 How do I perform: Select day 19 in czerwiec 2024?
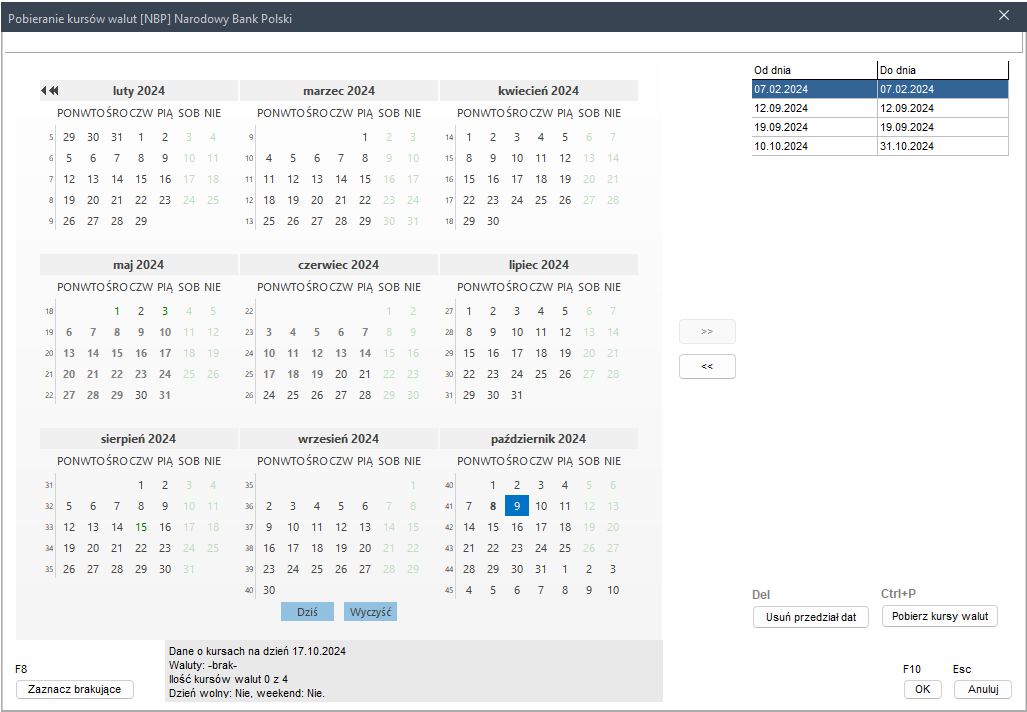pos(317,374)
